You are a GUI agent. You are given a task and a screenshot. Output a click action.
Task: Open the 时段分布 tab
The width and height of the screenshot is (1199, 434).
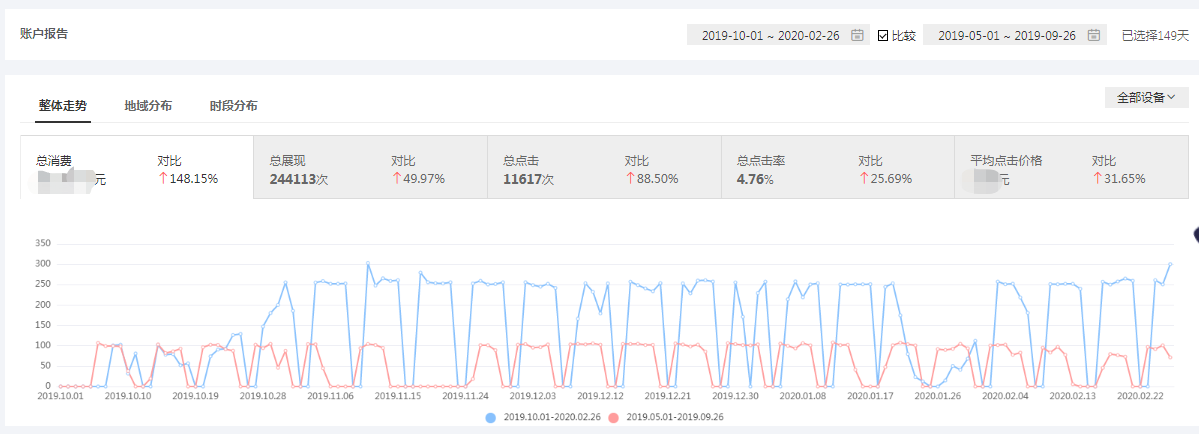[233, 105]
